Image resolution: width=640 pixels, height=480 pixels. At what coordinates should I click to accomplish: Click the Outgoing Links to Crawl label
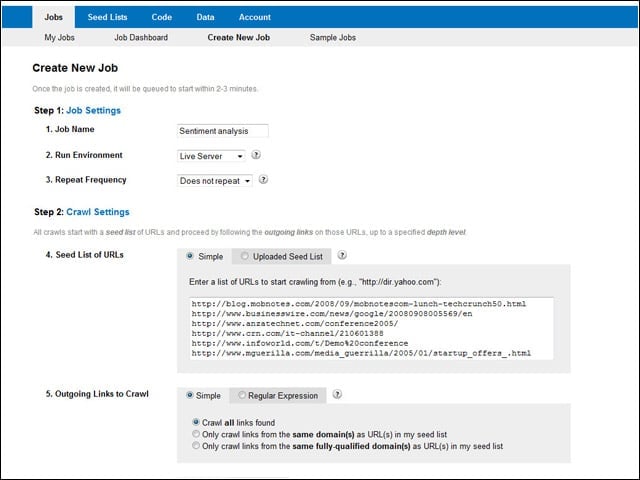[x=97, y=394]
